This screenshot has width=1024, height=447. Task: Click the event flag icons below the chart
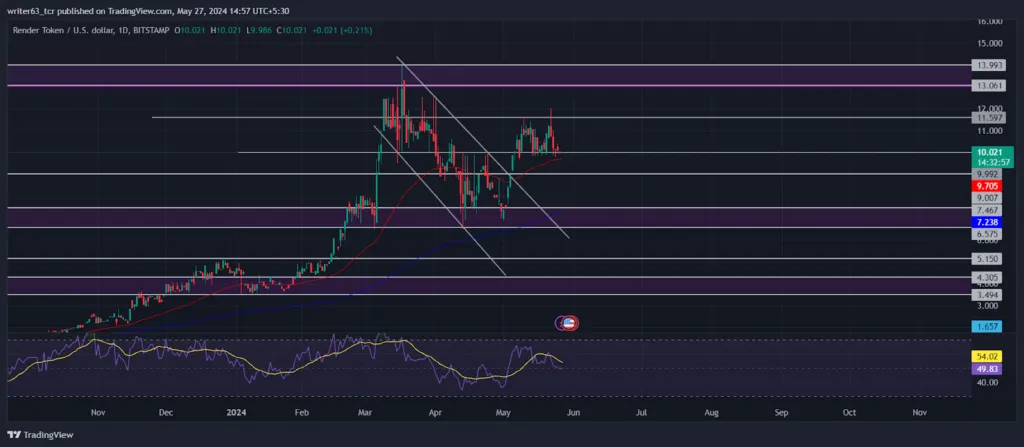tap(566, 322)
